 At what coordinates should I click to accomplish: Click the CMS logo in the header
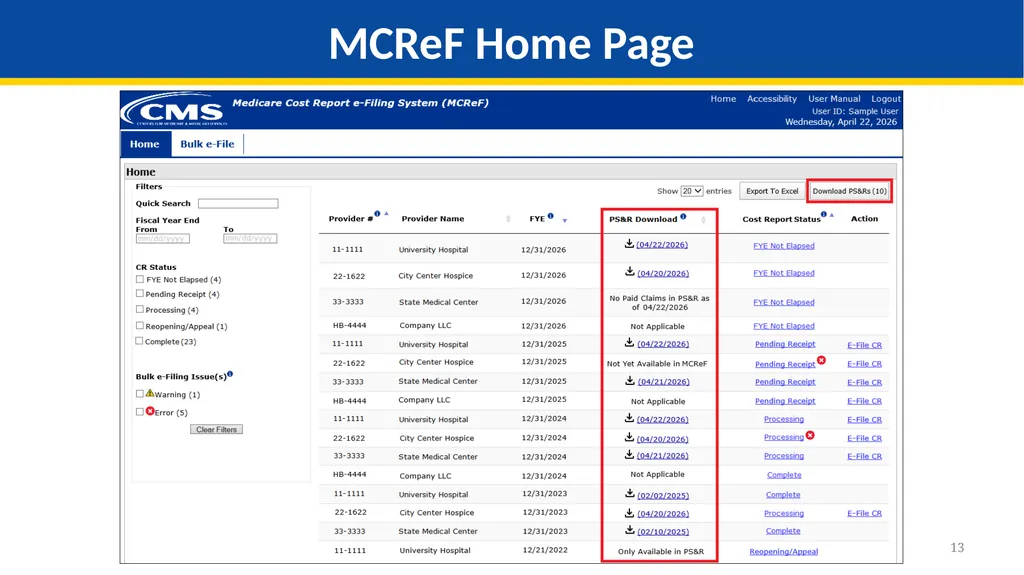click(x=174, y=110)
